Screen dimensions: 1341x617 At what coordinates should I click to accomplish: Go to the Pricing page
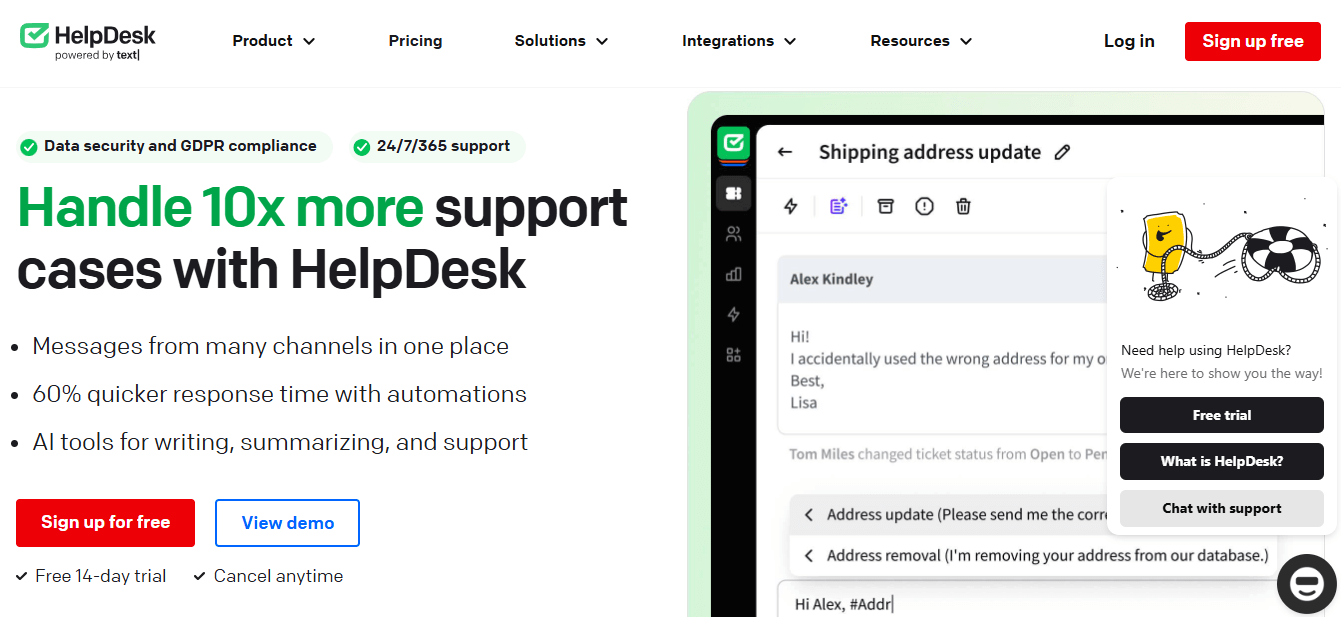[415, 41]
